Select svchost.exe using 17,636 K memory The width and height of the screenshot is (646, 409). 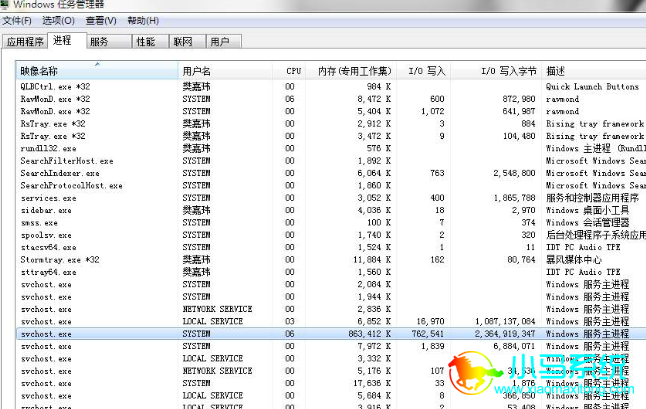pyautogui.click(x=331, y=383)
